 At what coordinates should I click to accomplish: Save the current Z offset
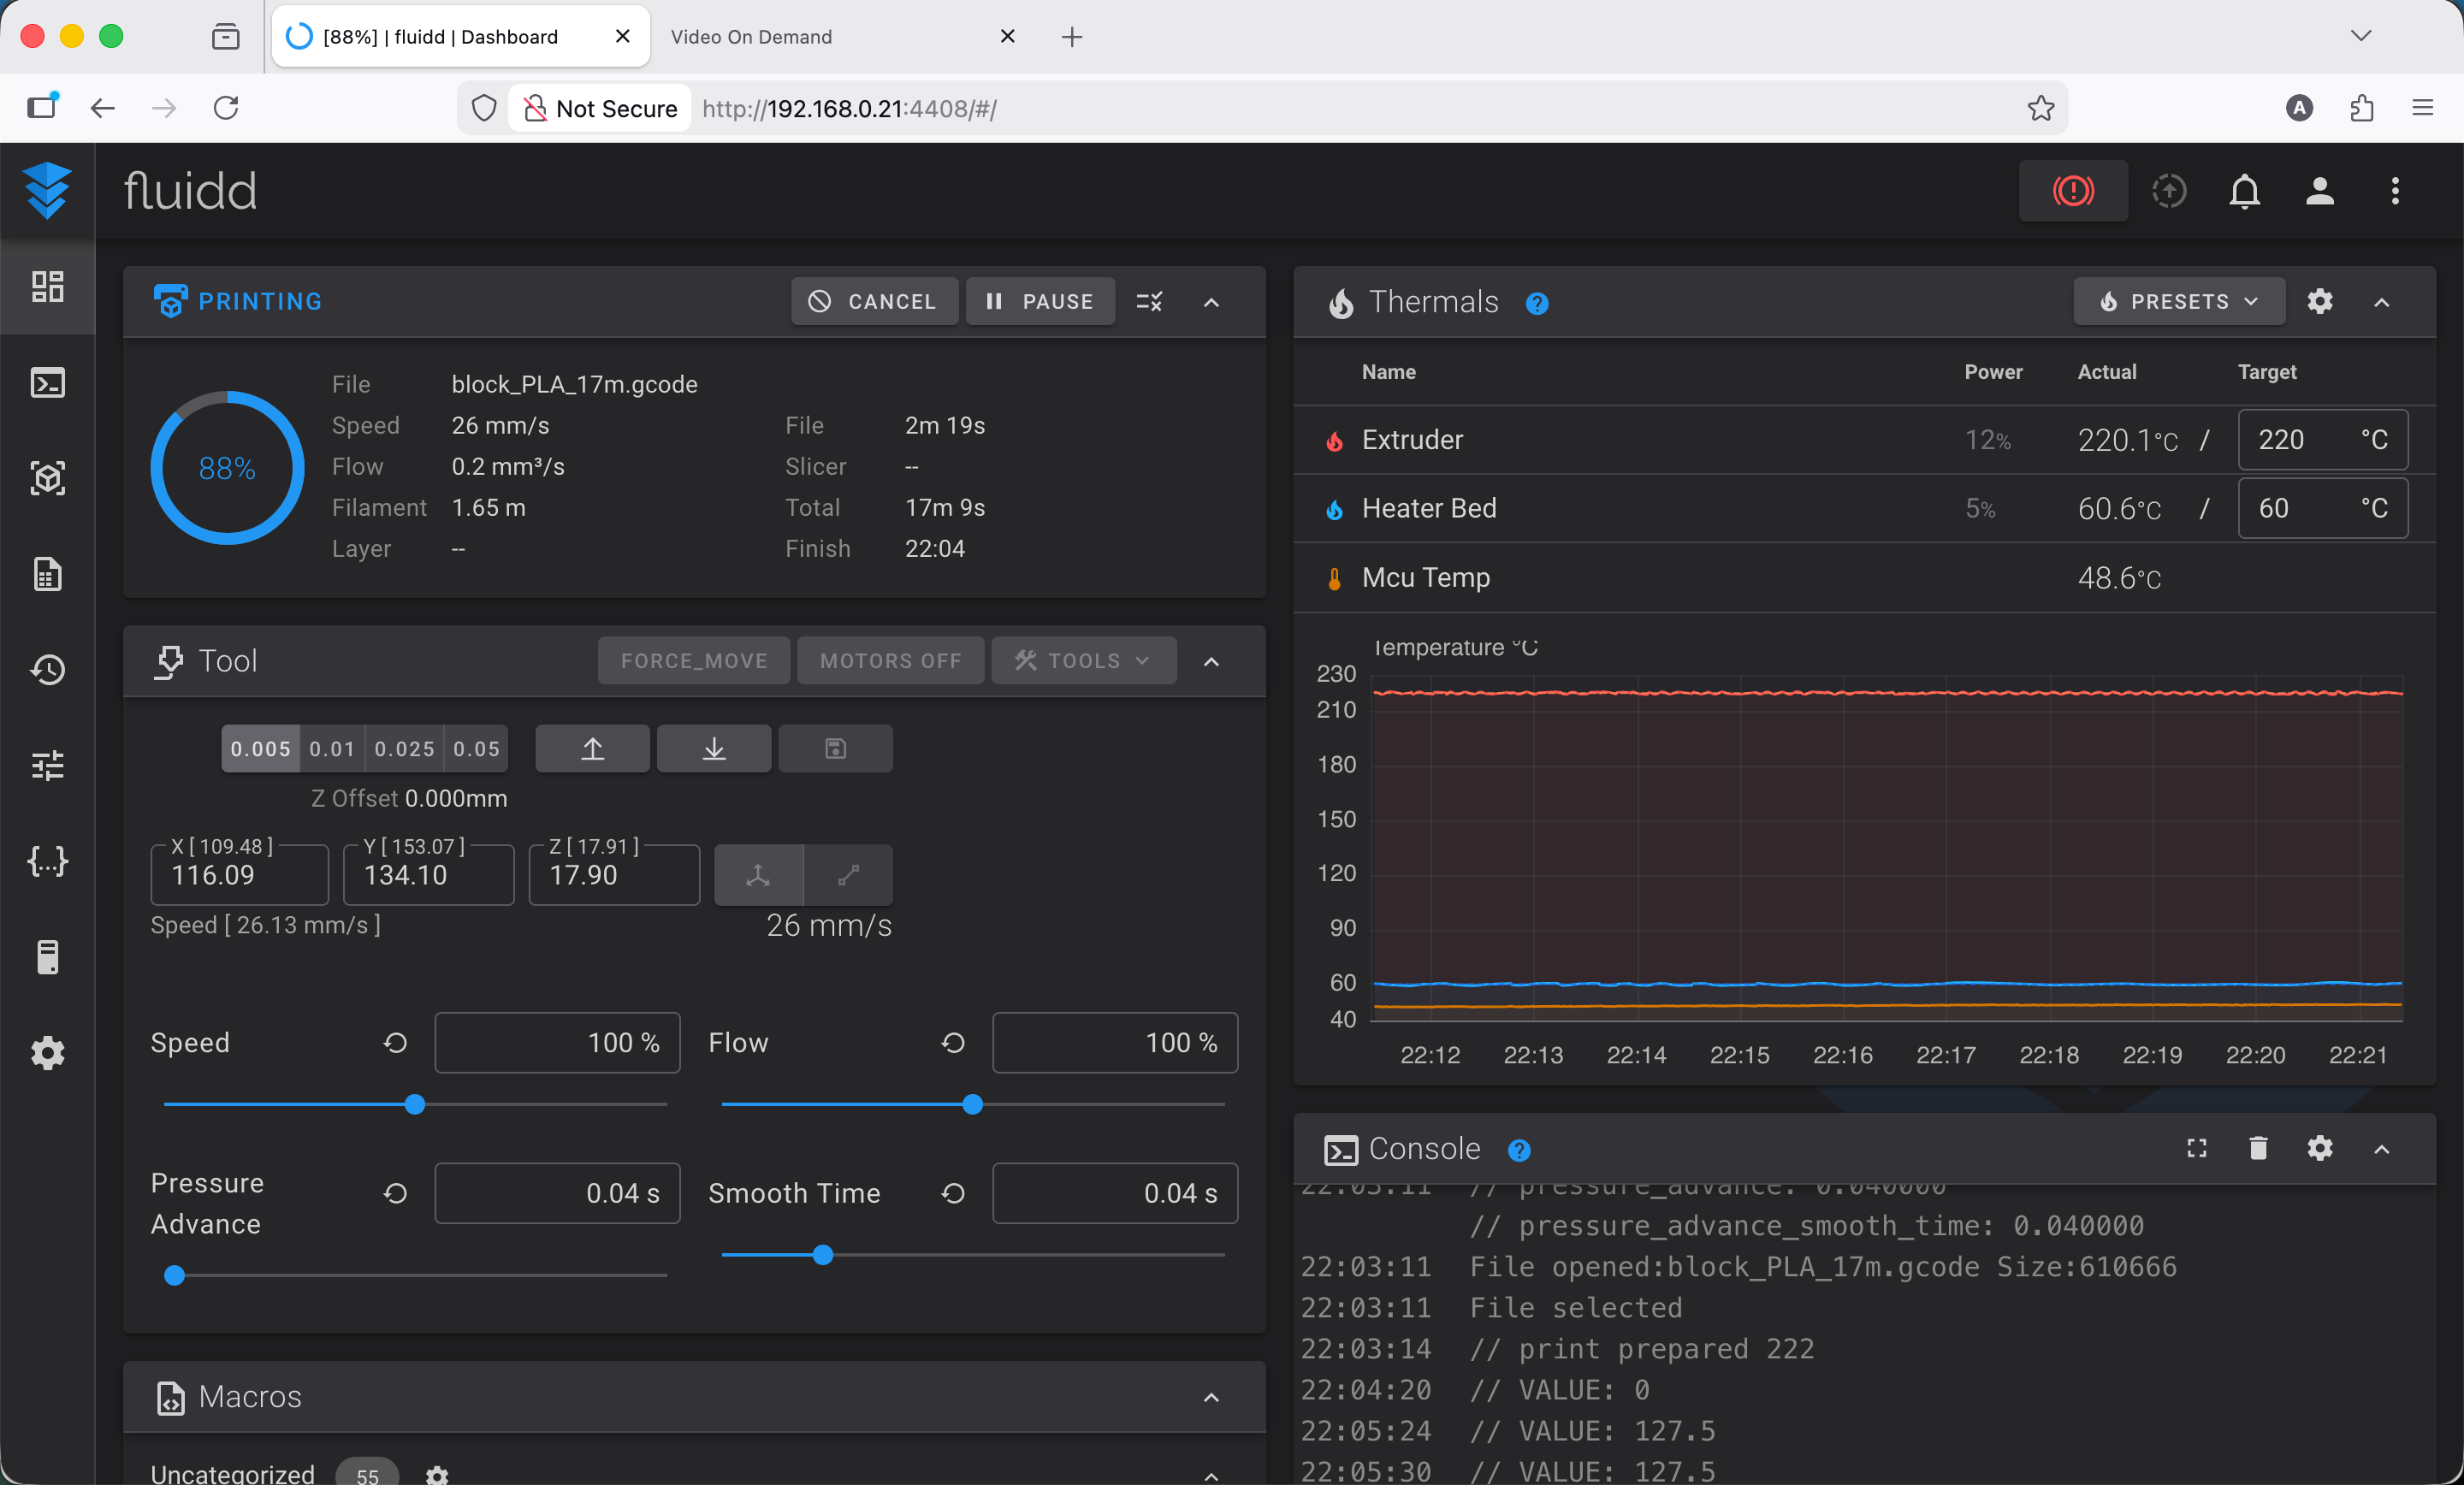835,748
